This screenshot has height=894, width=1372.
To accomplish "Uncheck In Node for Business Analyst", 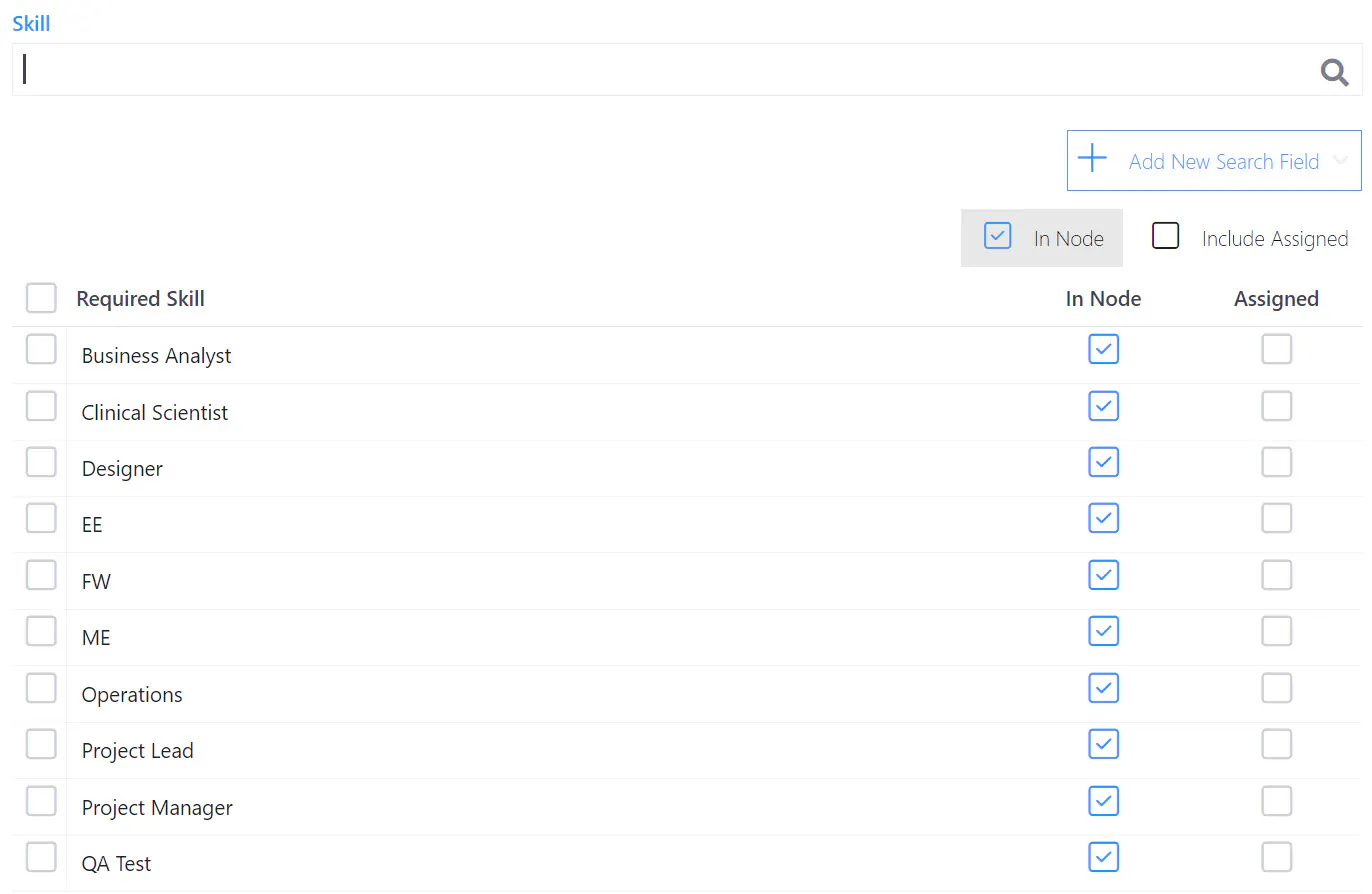I will [x=1103, y=349].
